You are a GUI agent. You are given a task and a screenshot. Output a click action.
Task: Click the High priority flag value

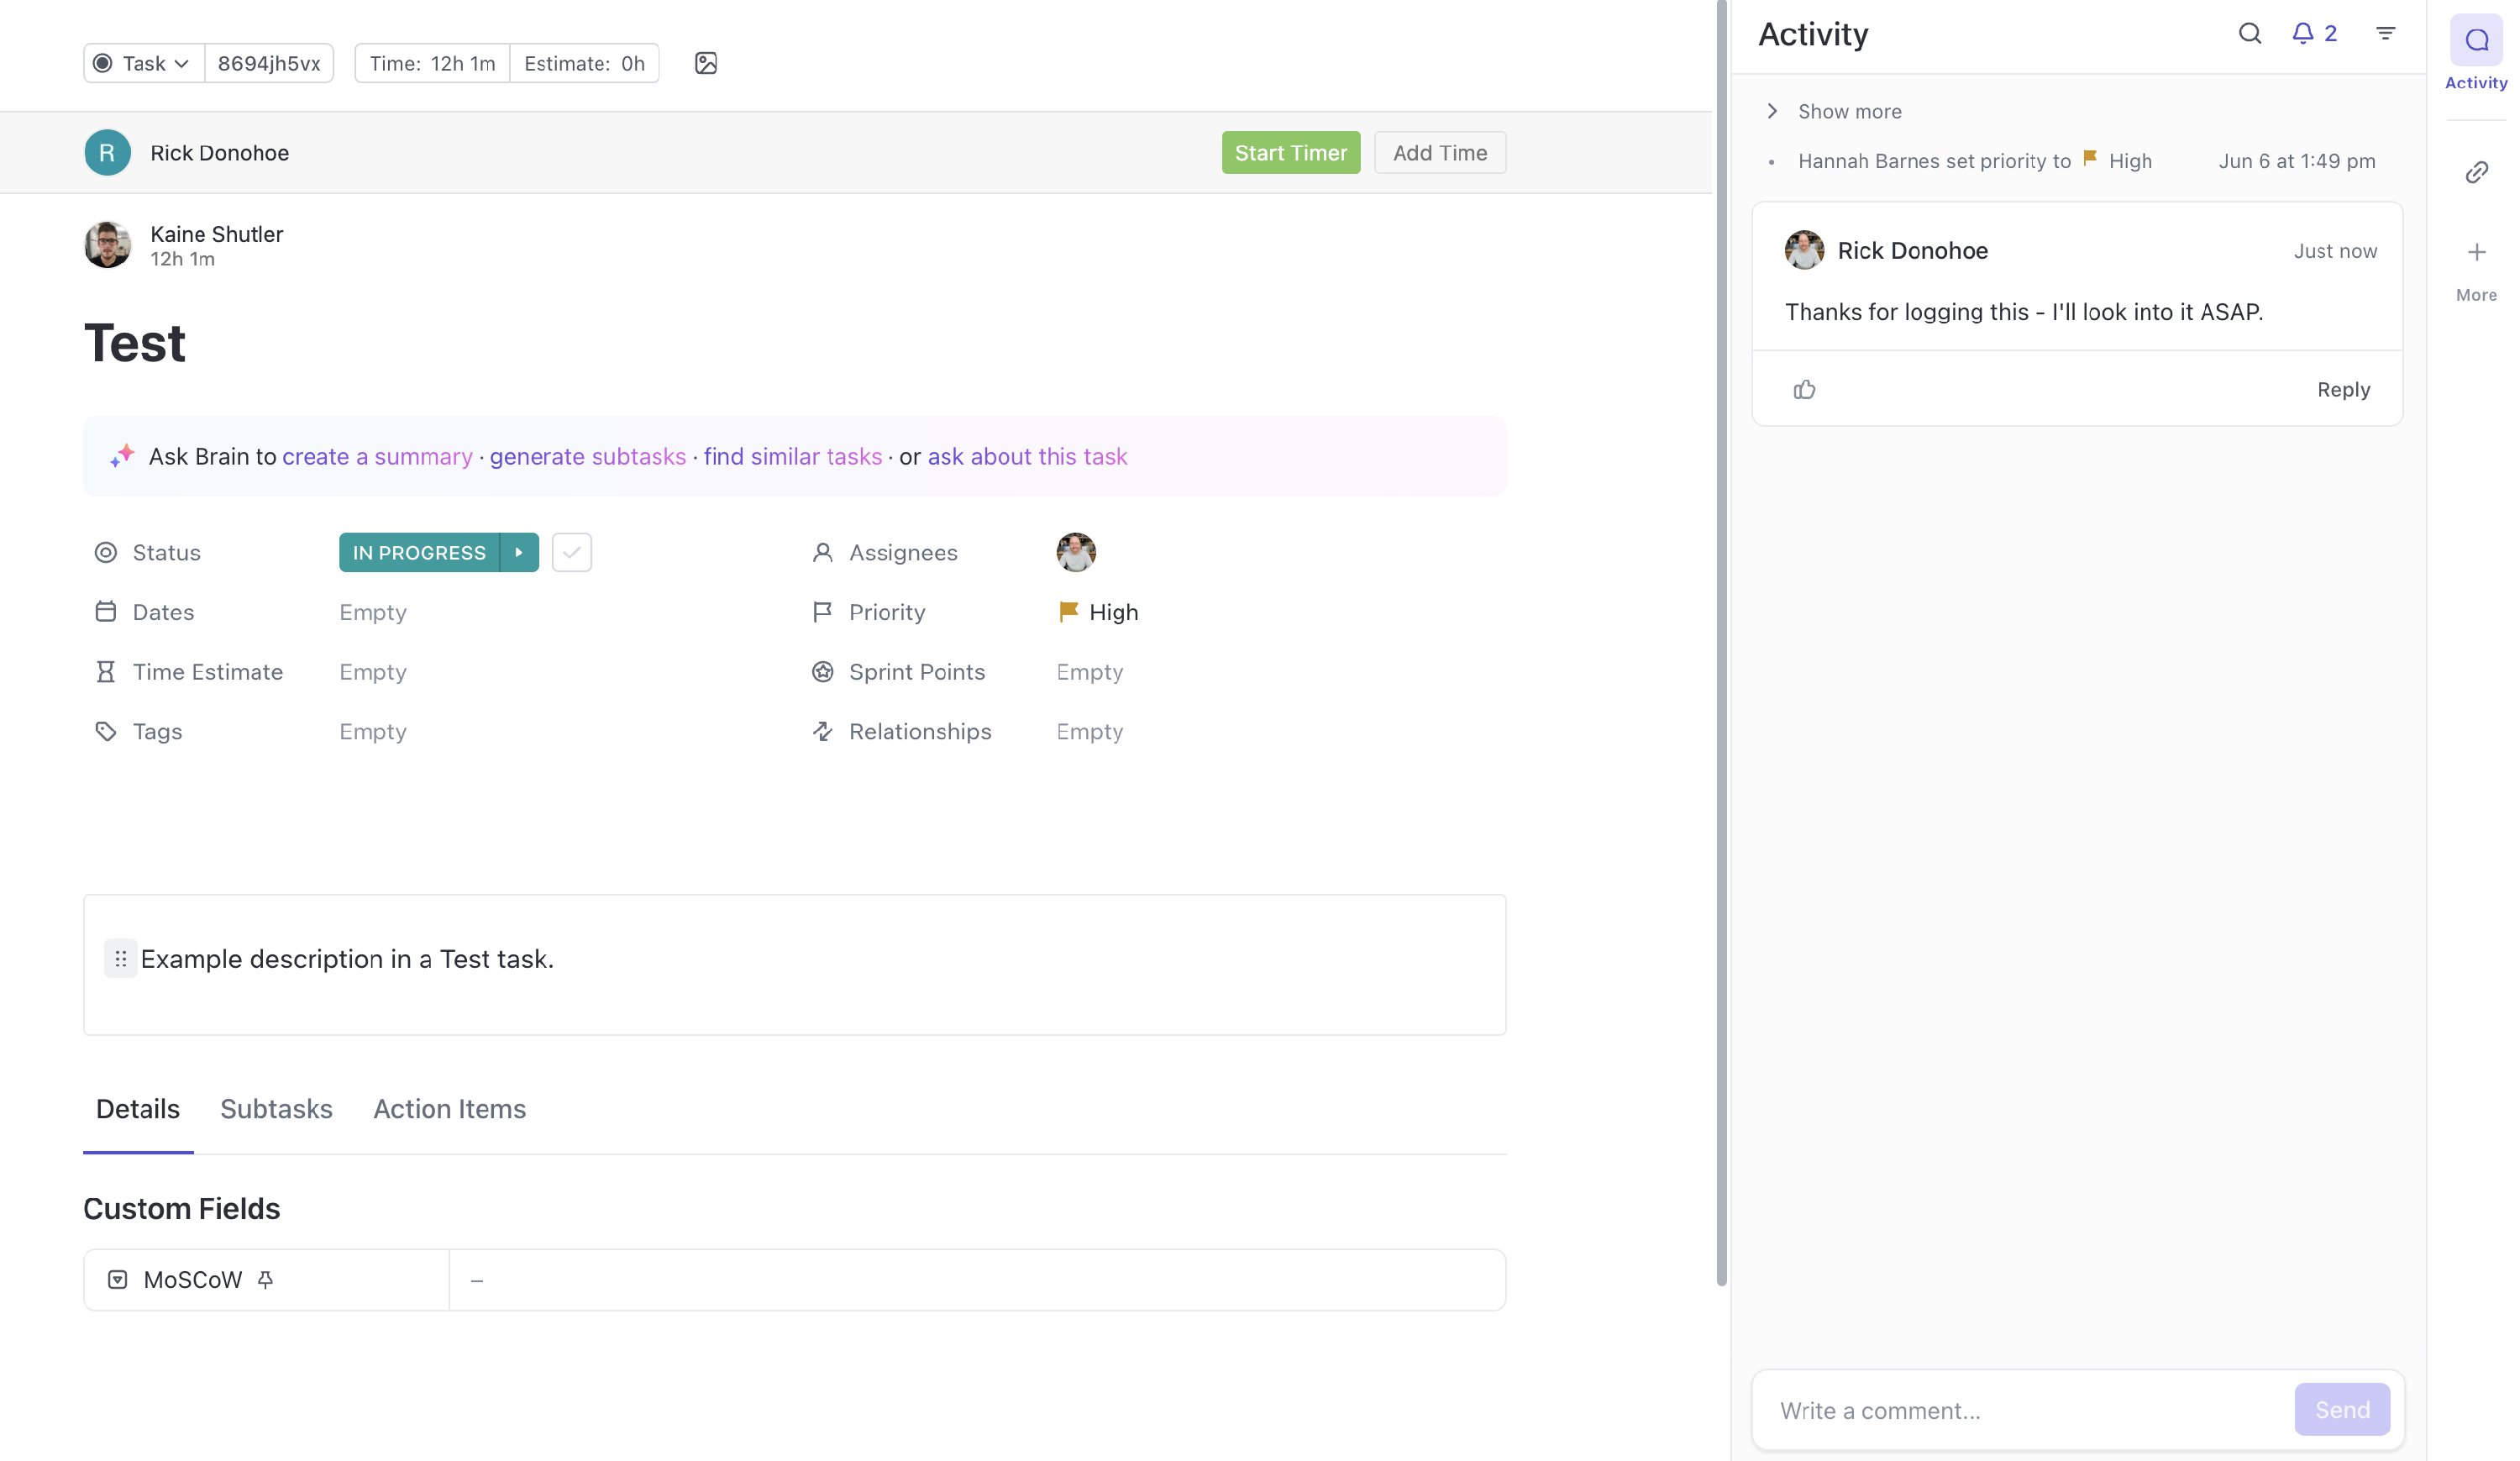tap(1098, 612)
